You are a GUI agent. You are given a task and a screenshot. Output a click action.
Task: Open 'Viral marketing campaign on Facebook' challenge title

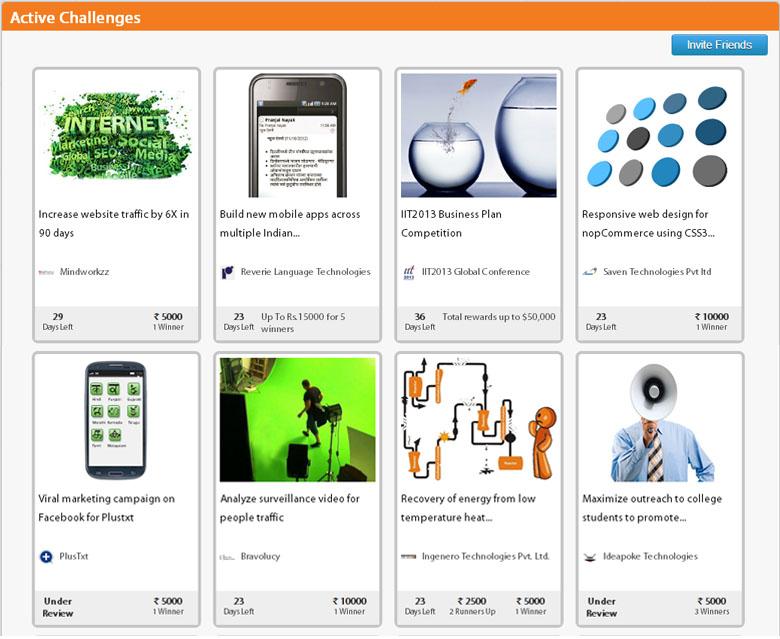click(106, 508)
